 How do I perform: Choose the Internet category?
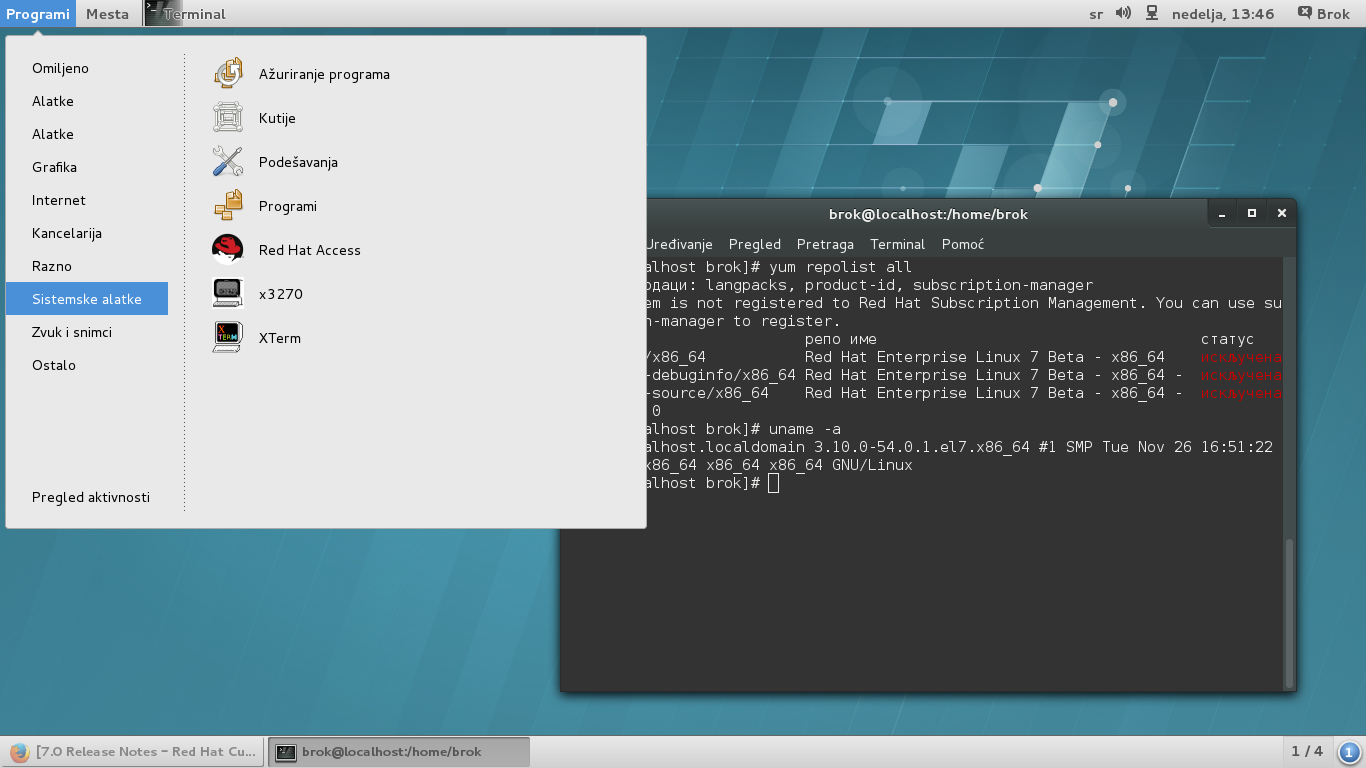87,200
